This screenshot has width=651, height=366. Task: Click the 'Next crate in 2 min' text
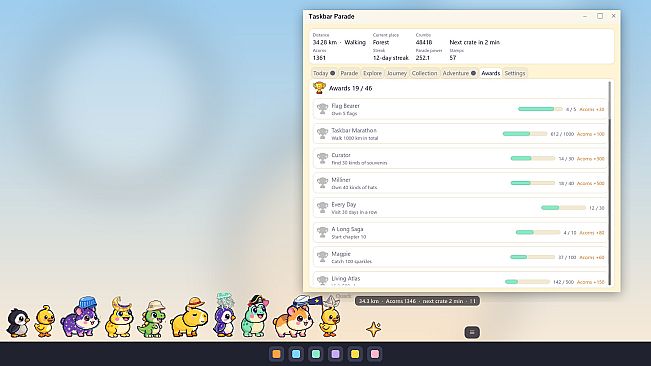(x=475, y=42)
